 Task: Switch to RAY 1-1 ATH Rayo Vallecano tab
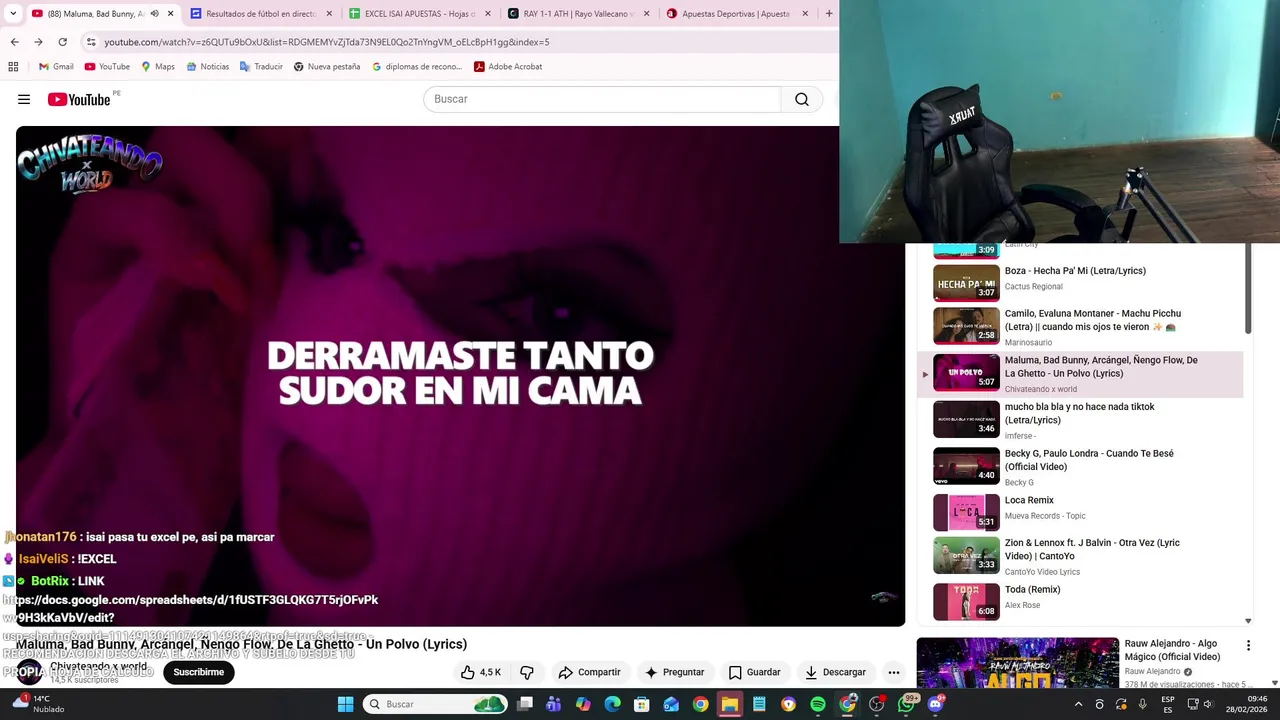[579, 14]
